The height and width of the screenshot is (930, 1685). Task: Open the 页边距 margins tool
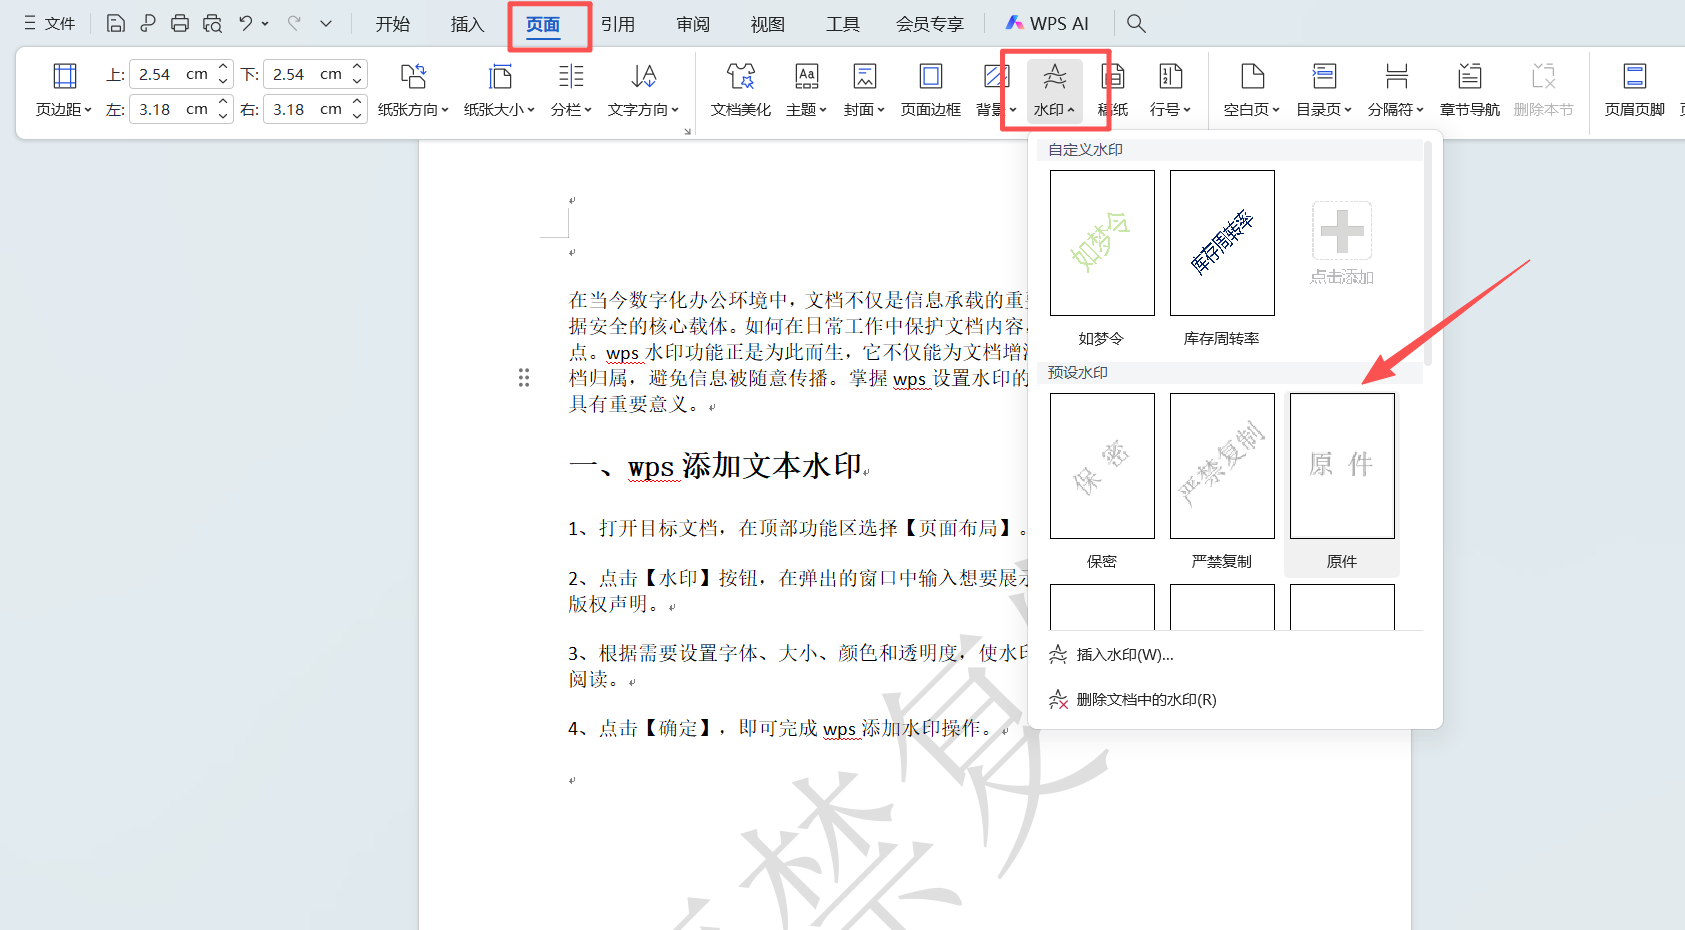pyautogui.click(x=64, y=90)
